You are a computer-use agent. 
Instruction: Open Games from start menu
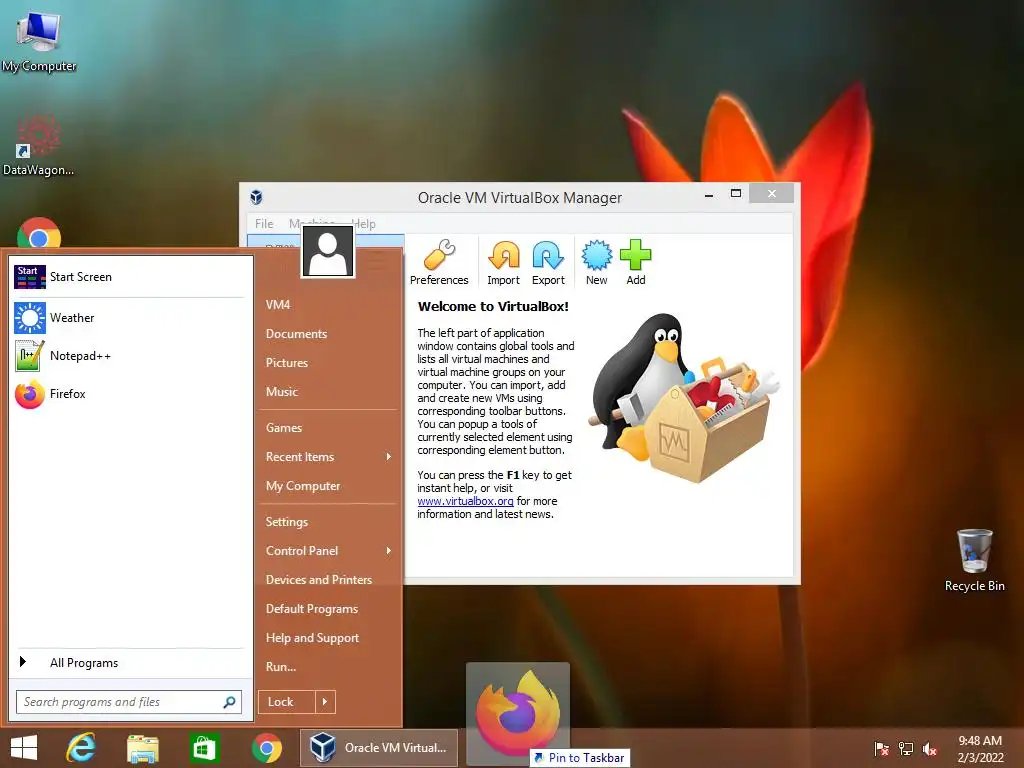[x=283, y=428]
